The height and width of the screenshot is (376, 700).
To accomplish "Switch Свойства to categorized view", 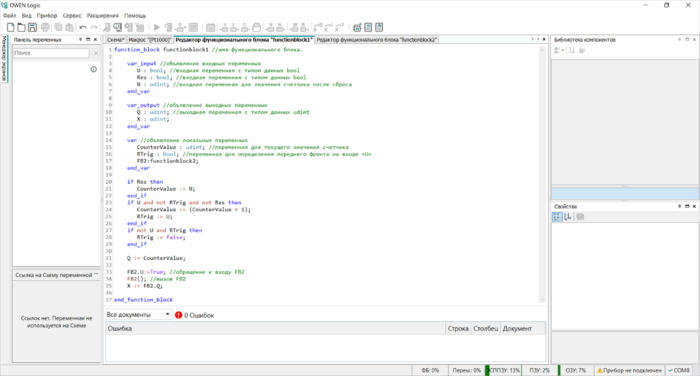I will click(557, 217).
